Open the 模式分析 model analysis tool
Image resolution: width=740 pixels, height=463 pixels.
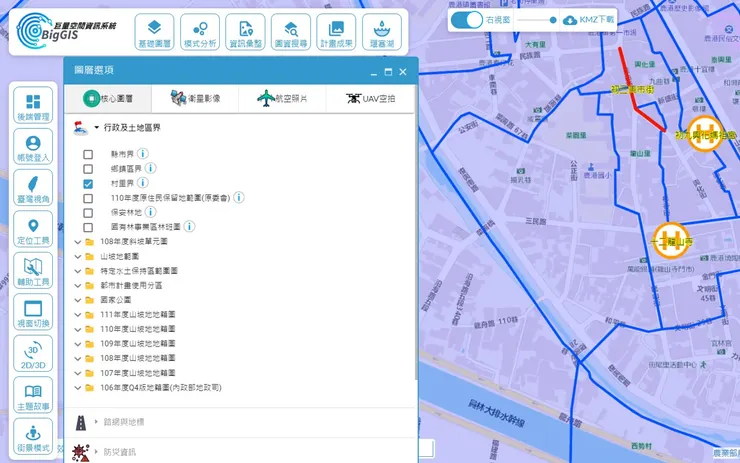pos(200,32)
